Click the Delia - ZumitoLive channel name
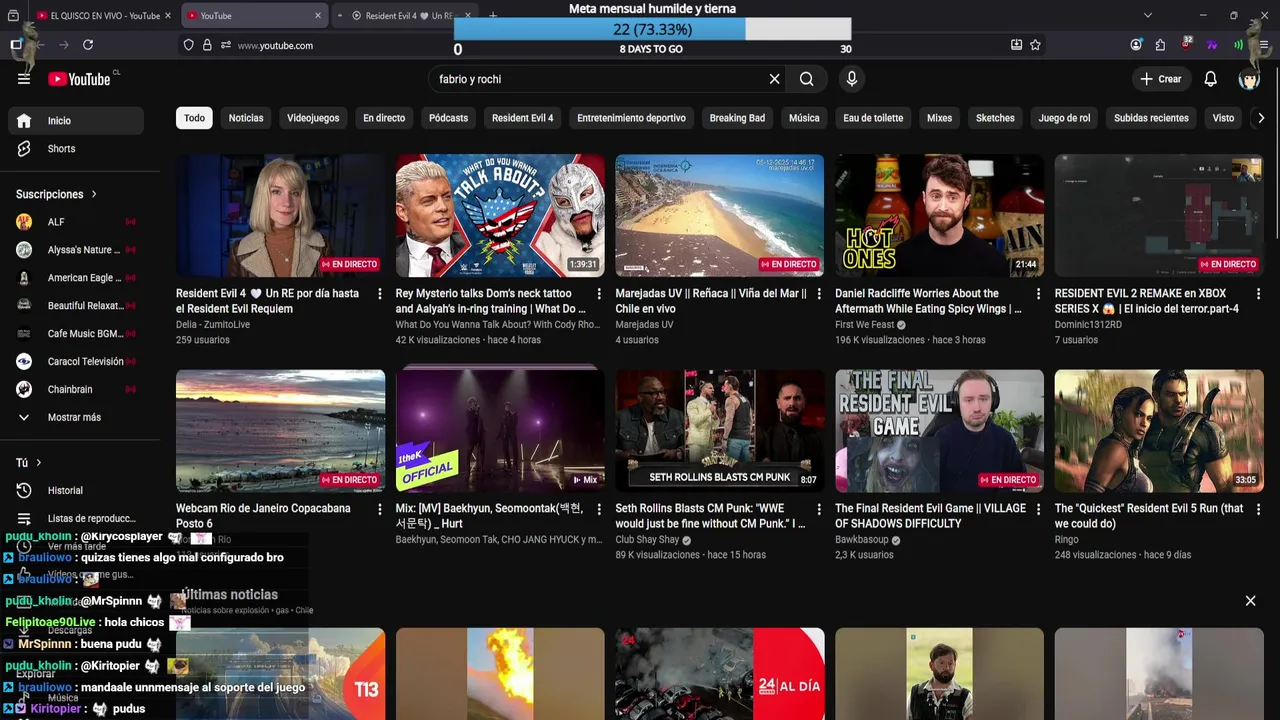The image size is (1280, 720). [213, 325]
